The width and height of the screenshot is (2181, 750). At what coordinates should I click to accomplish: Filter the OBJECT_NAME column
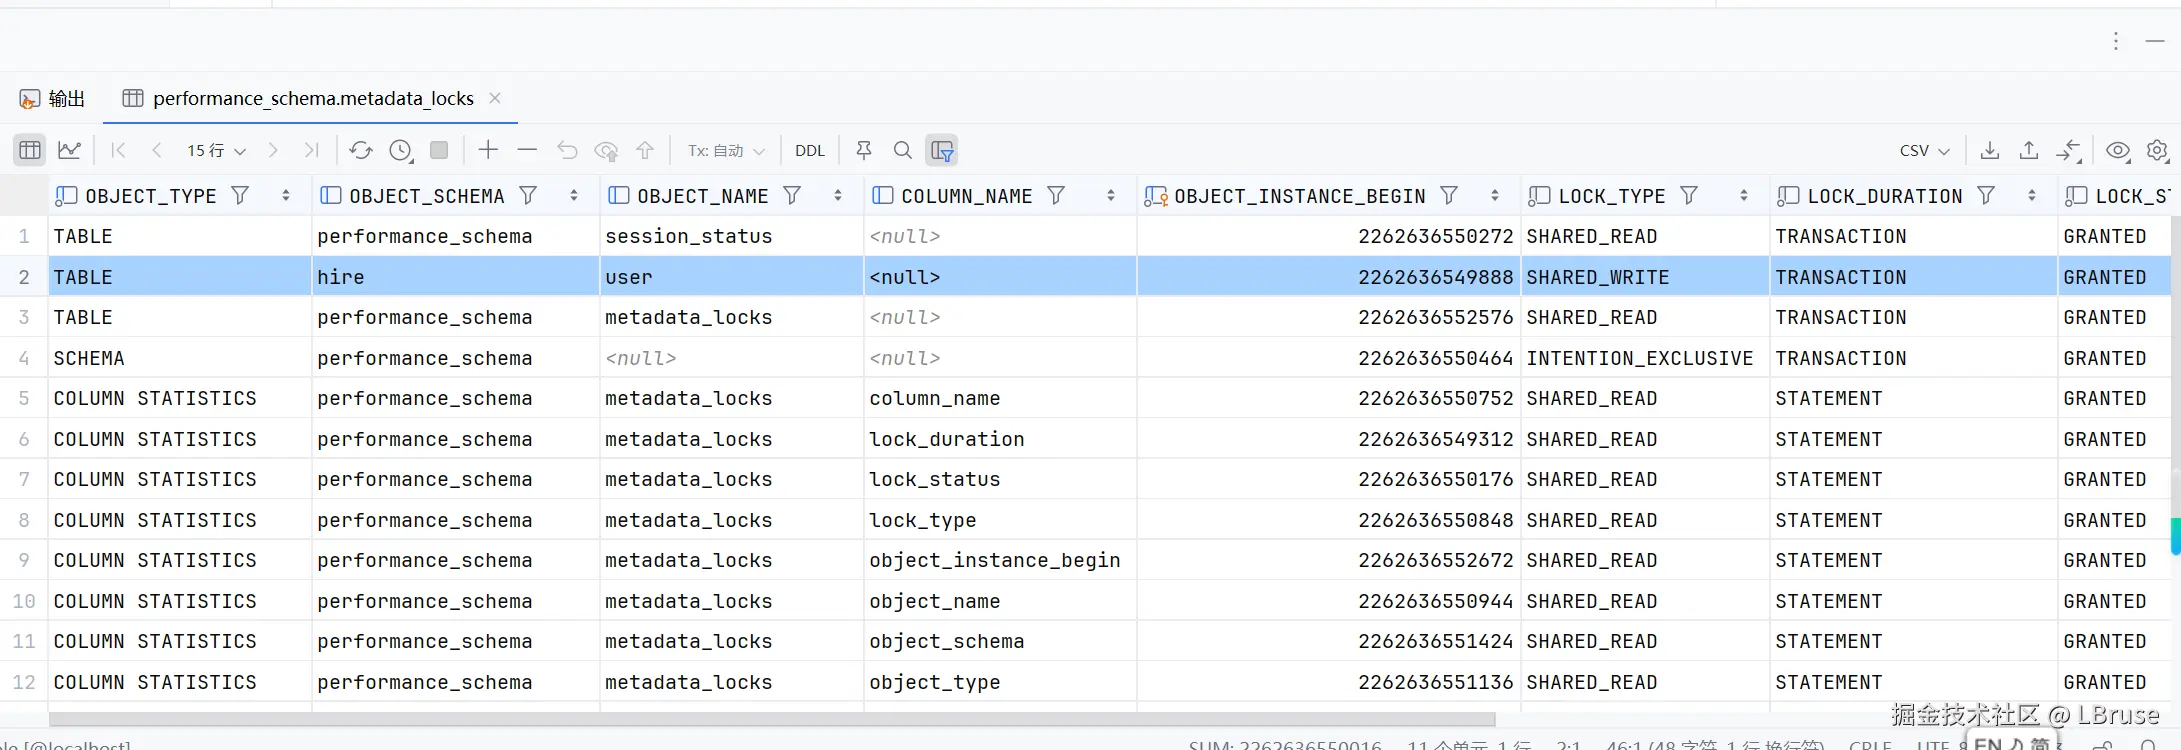[x=792, y=196]
